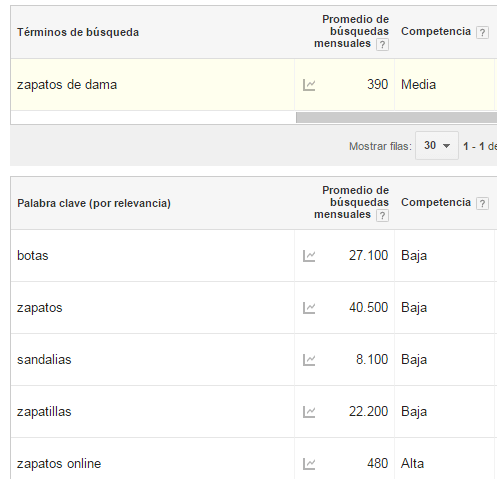Select the zapatos online keyword
Image resolution: width=497 pixels, height=479 pixels.
coord(59,464)
